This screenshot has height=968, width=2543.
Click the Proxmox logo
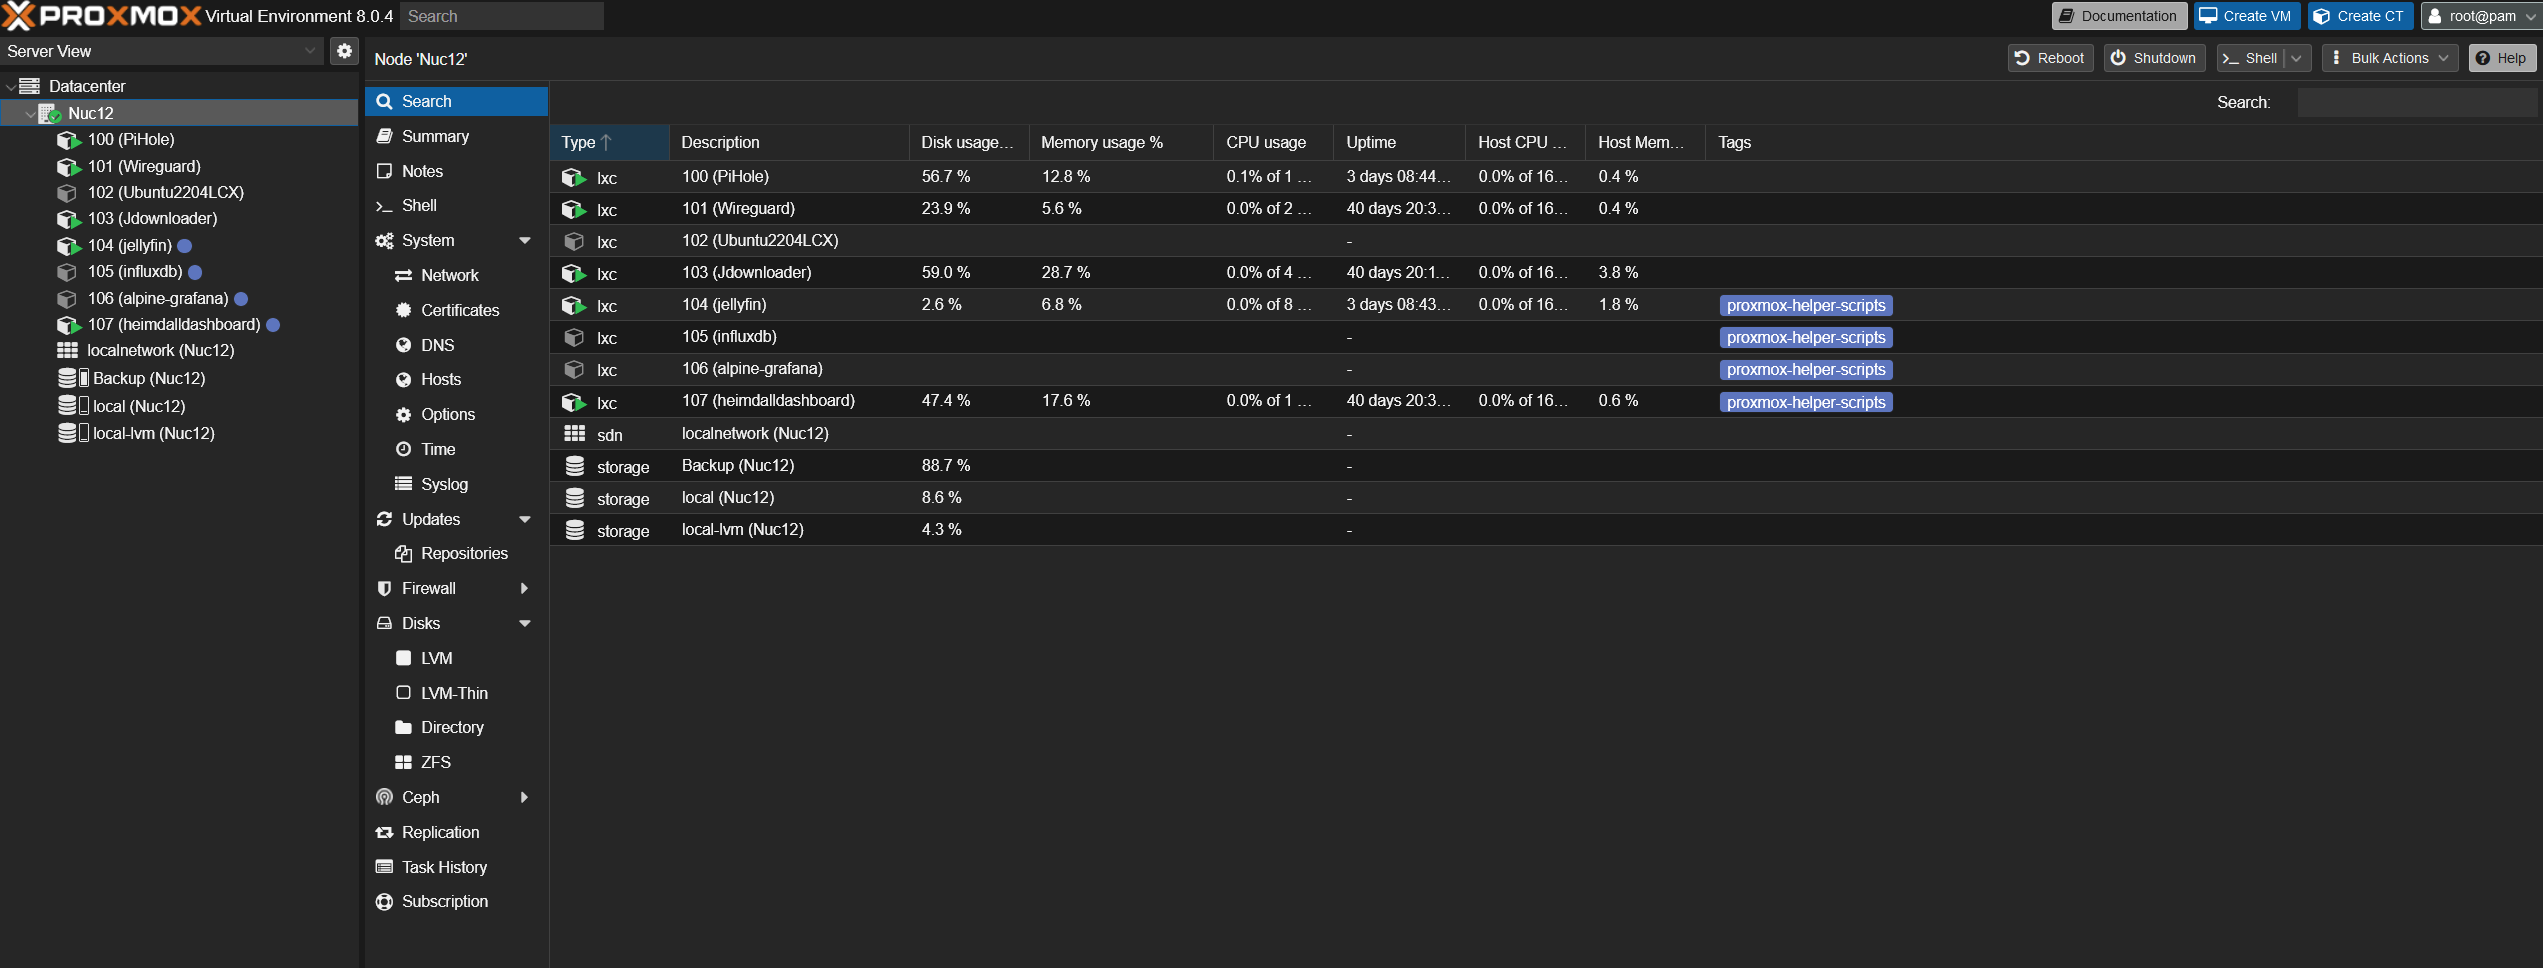[x=100, y=16]
